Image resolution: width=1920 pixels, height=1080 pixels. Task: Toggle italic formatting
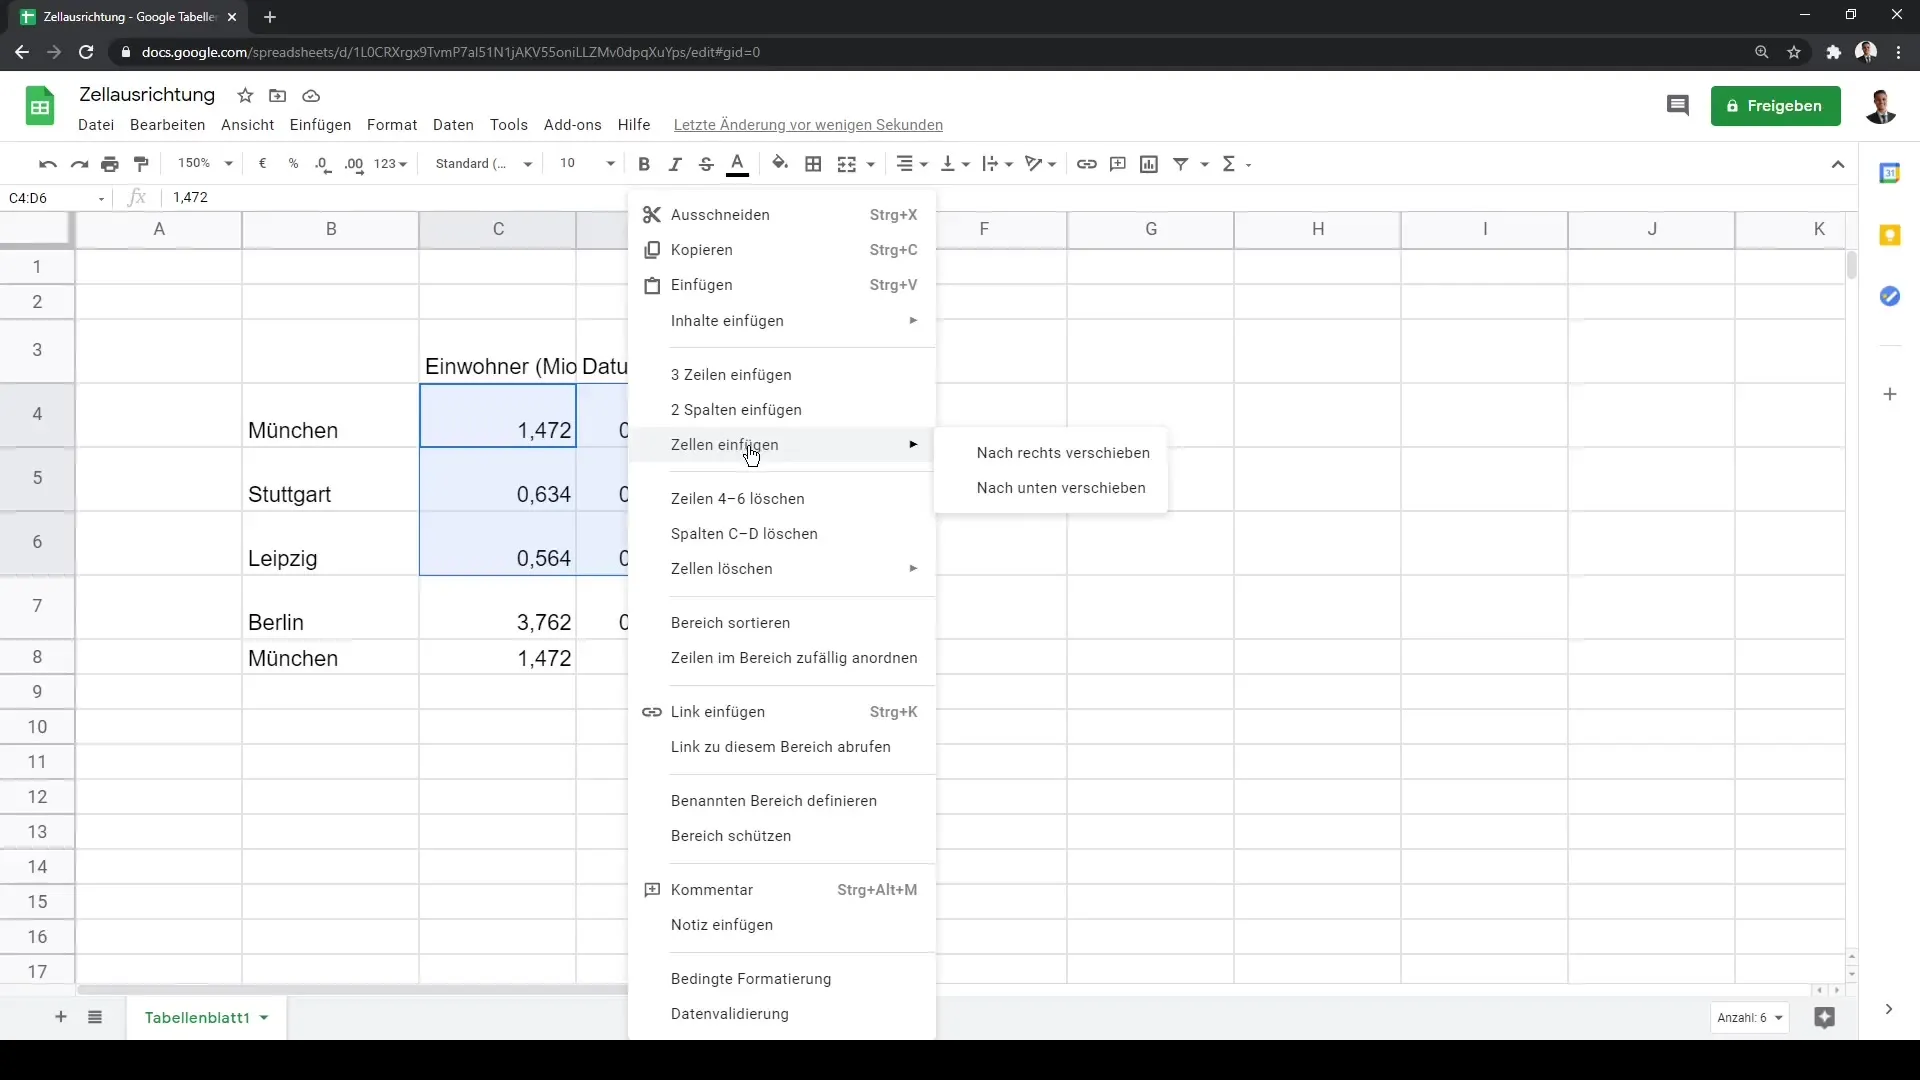[x=675, y=164]
